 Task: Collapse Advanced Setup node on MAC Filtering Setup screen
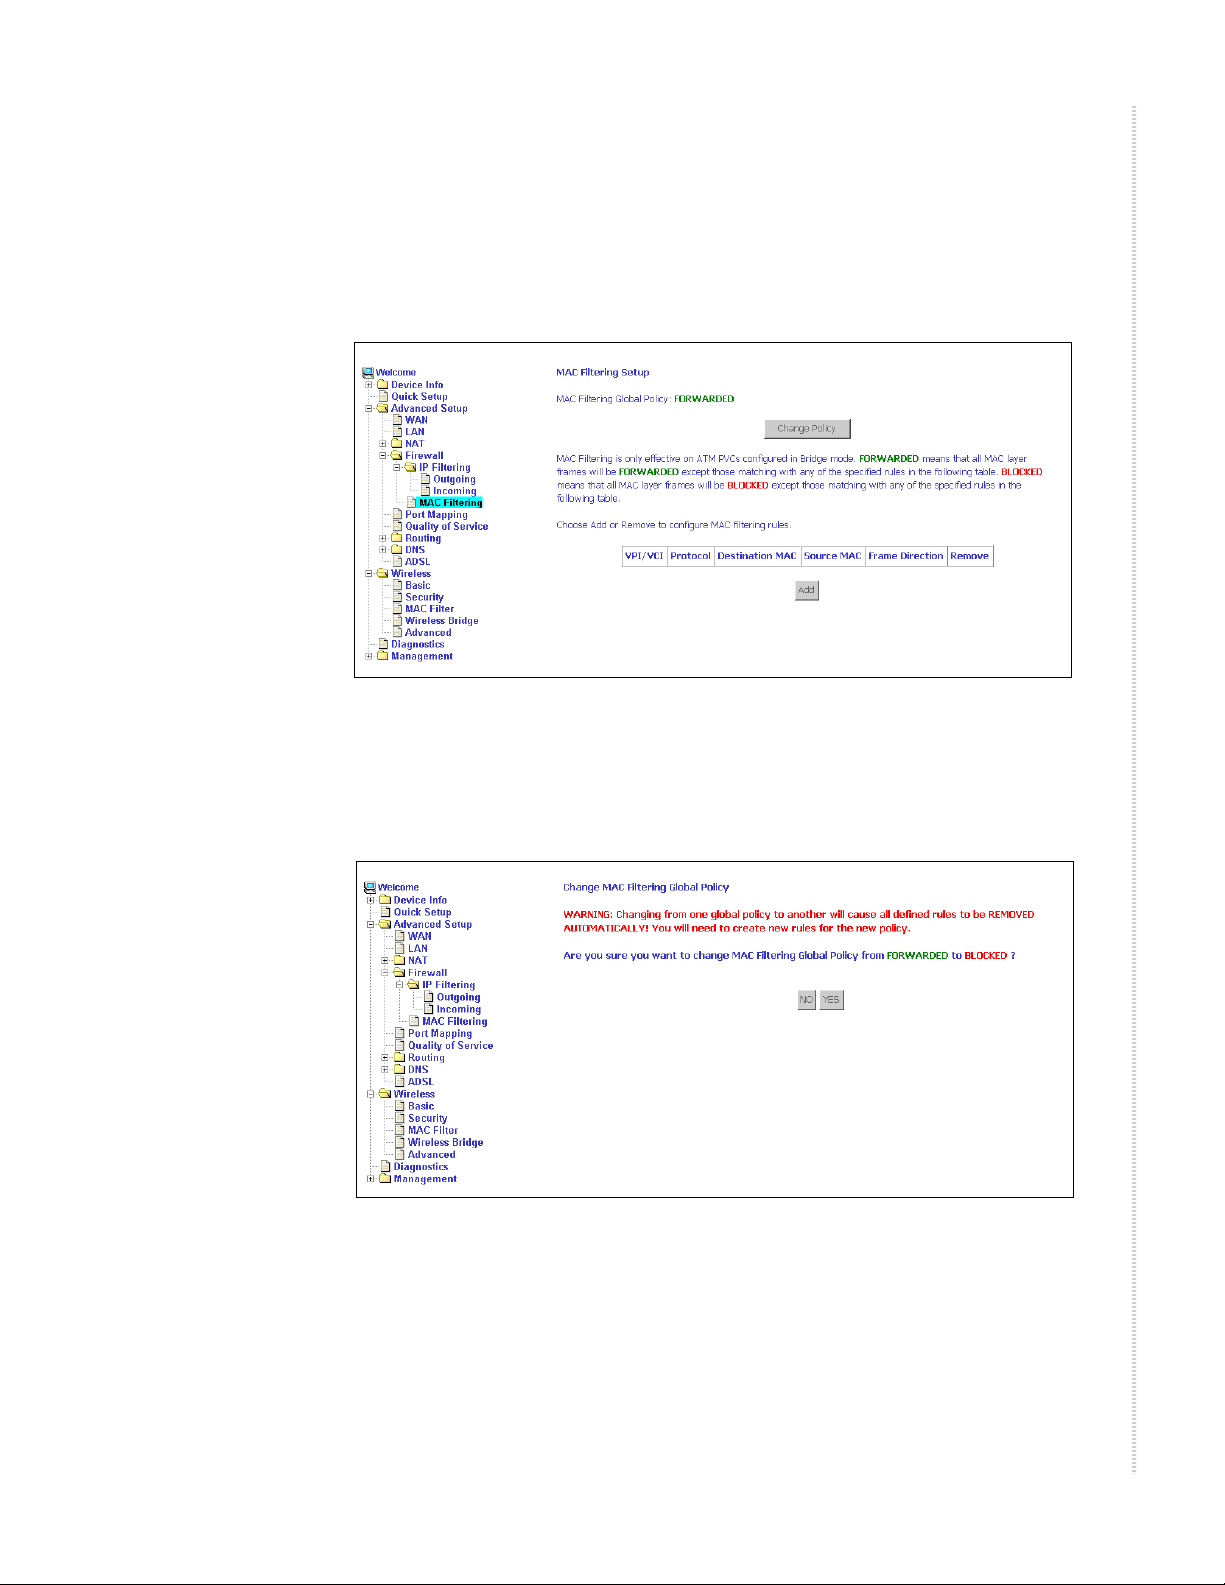368,408
